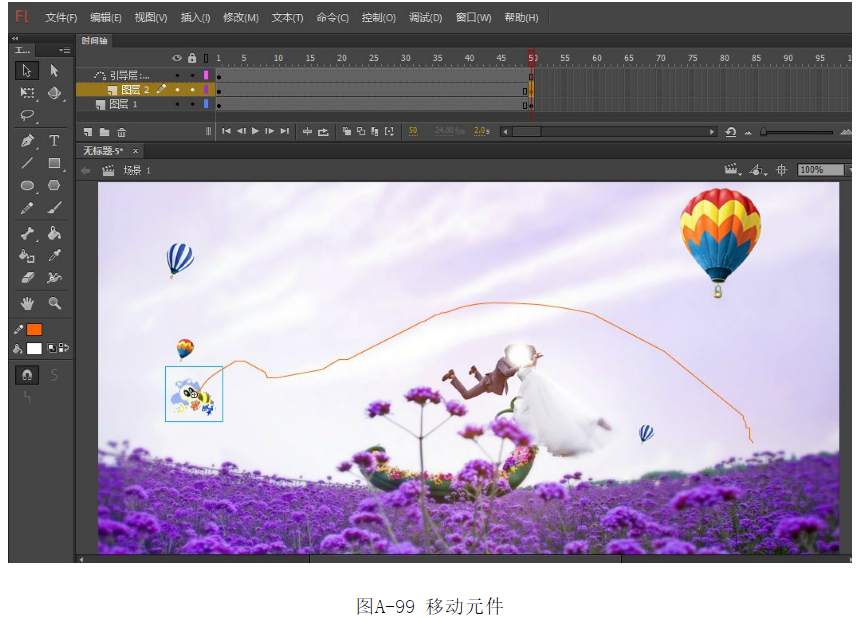Select the Eraser tool
This screenshot has width=860, height=618.
pyautogui.click(x=27, y=278)
